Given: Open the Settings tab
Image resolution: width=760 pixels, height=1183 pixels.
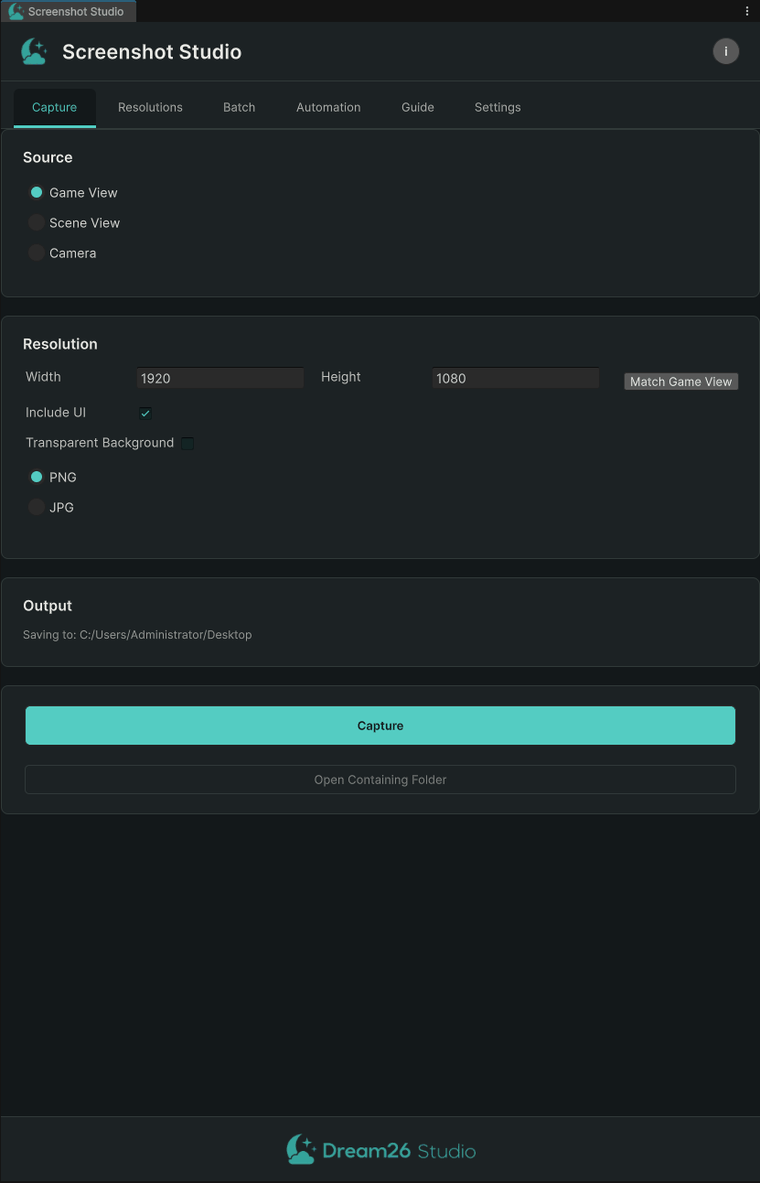Looking at the screenshot, I should point(497,108).
